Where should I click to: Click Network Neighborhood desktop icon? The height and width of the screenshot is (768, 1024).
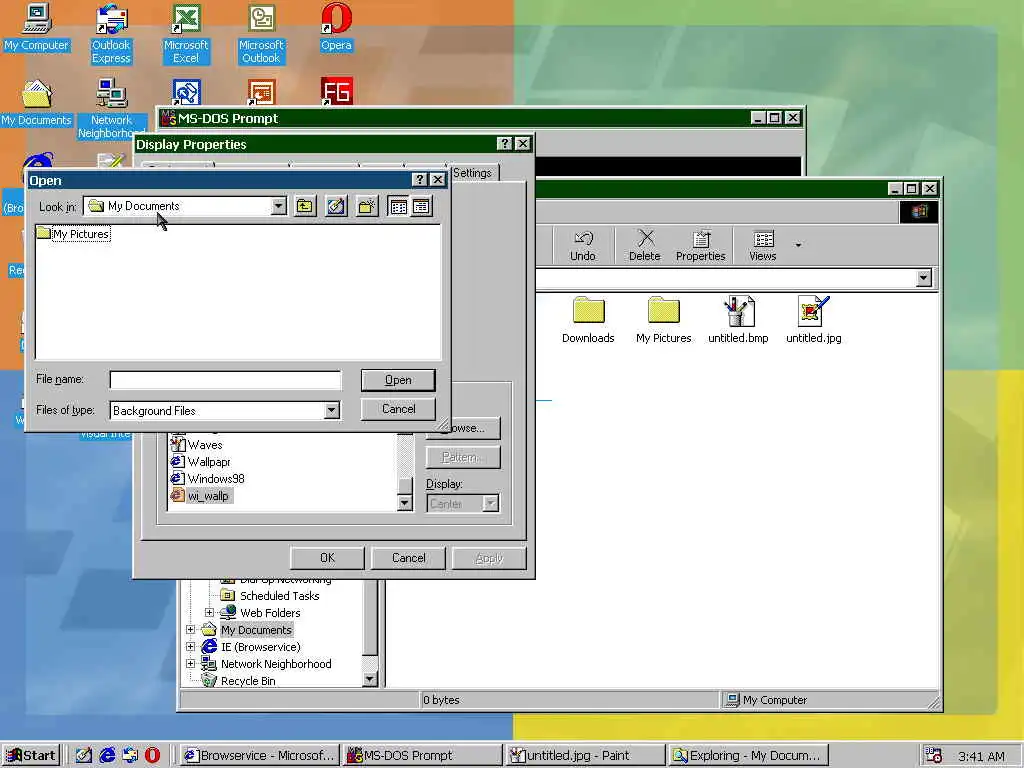pyautogui.click(x=111, y=109)
